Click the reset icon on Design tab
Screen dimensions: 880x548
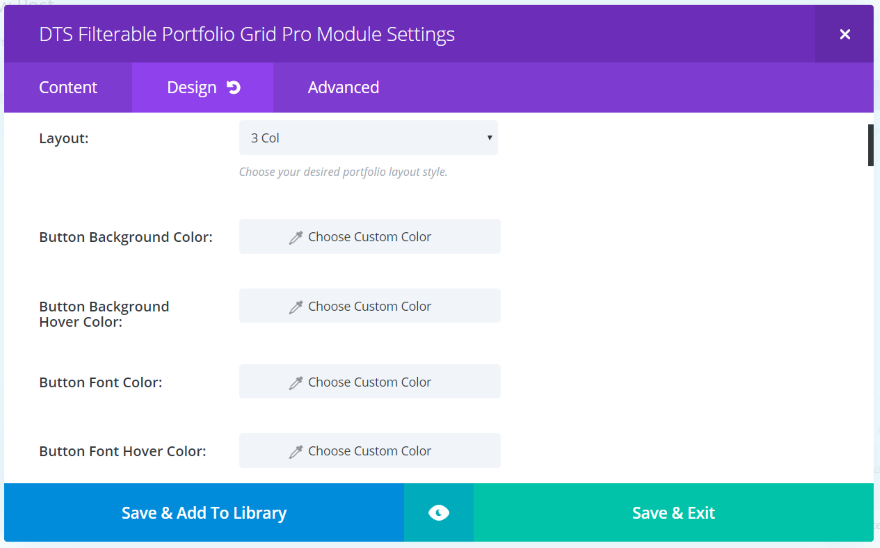point(234,88)
